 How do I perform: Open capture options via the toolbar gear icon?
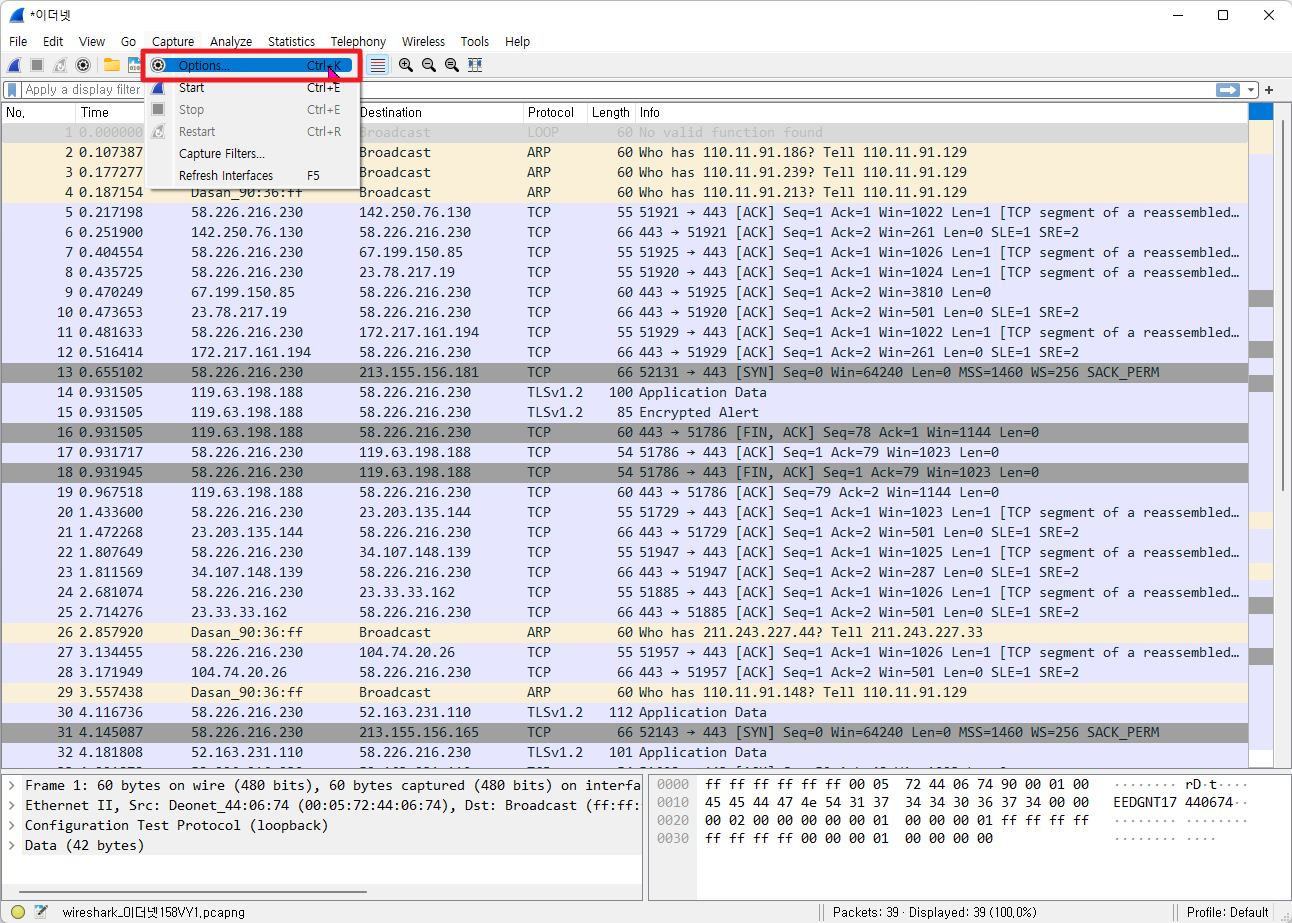(83, 65)
